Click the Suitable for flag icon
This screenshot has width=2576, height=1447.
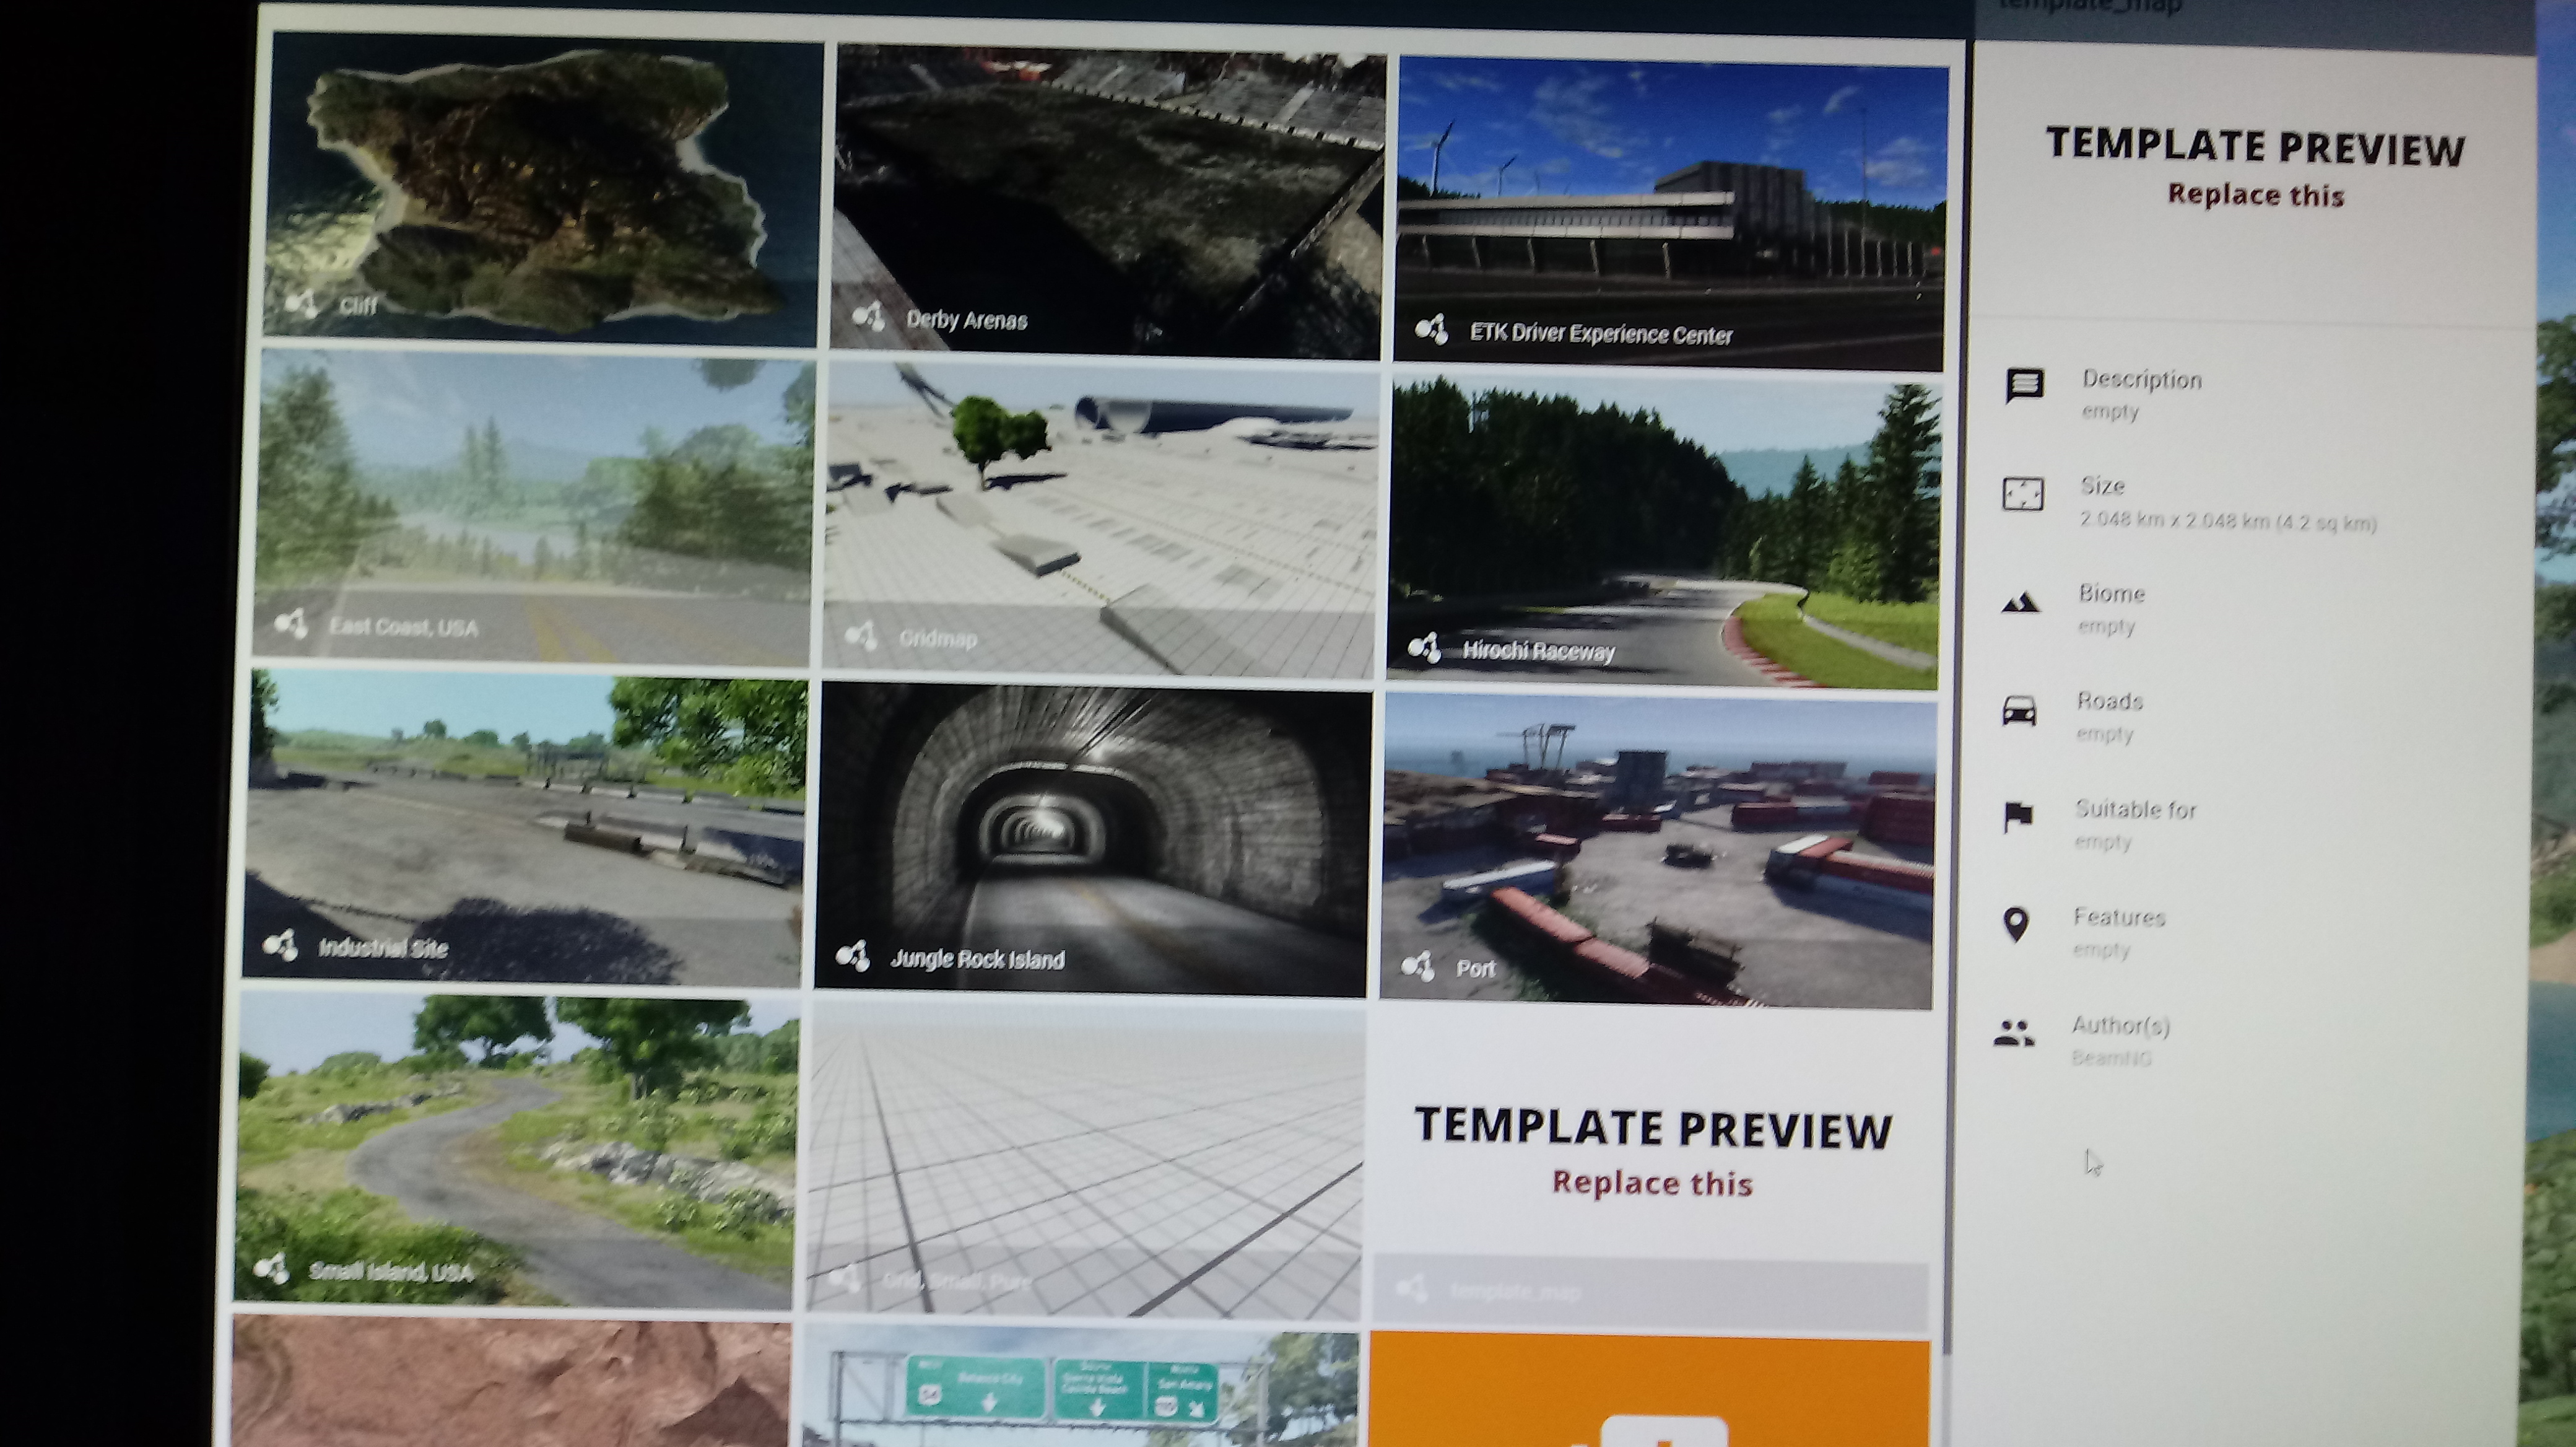(2018, 817)
